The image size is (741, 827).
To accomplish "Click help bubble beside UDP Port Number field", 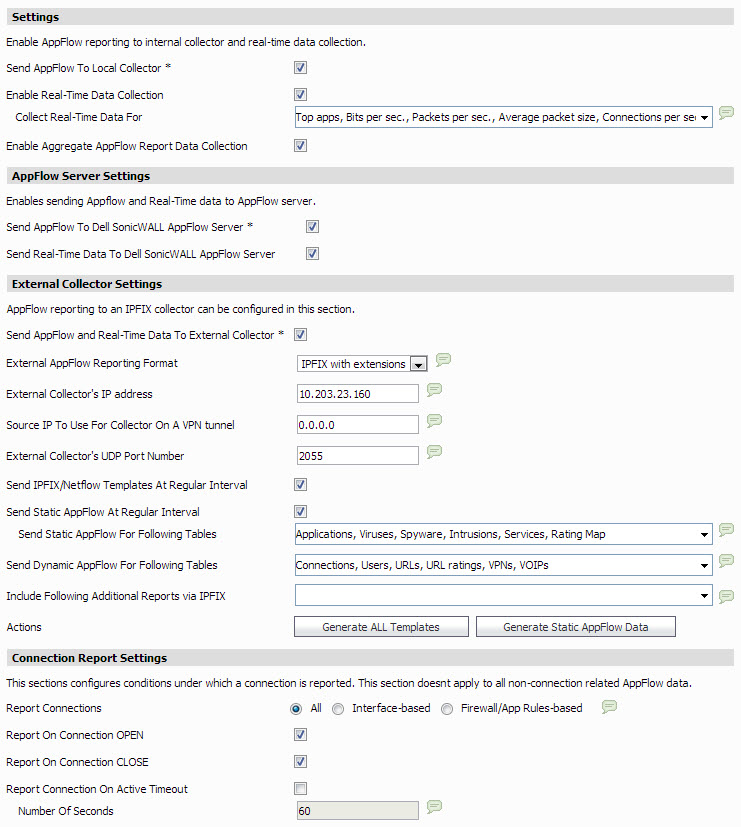I will [434, 452].
